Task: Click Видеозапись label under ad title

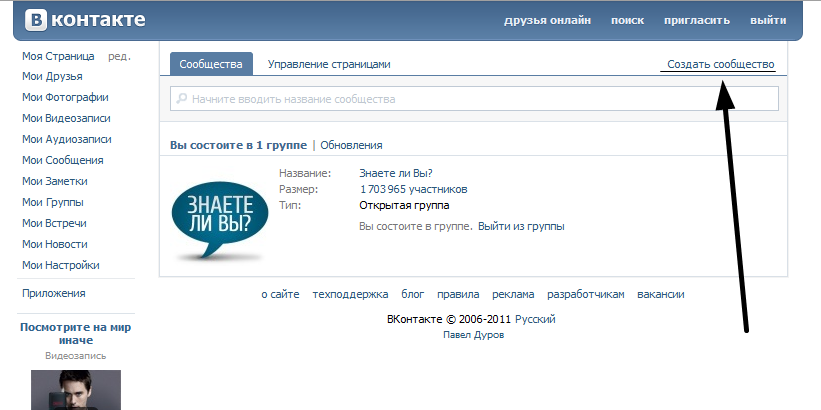Action: 75,356
